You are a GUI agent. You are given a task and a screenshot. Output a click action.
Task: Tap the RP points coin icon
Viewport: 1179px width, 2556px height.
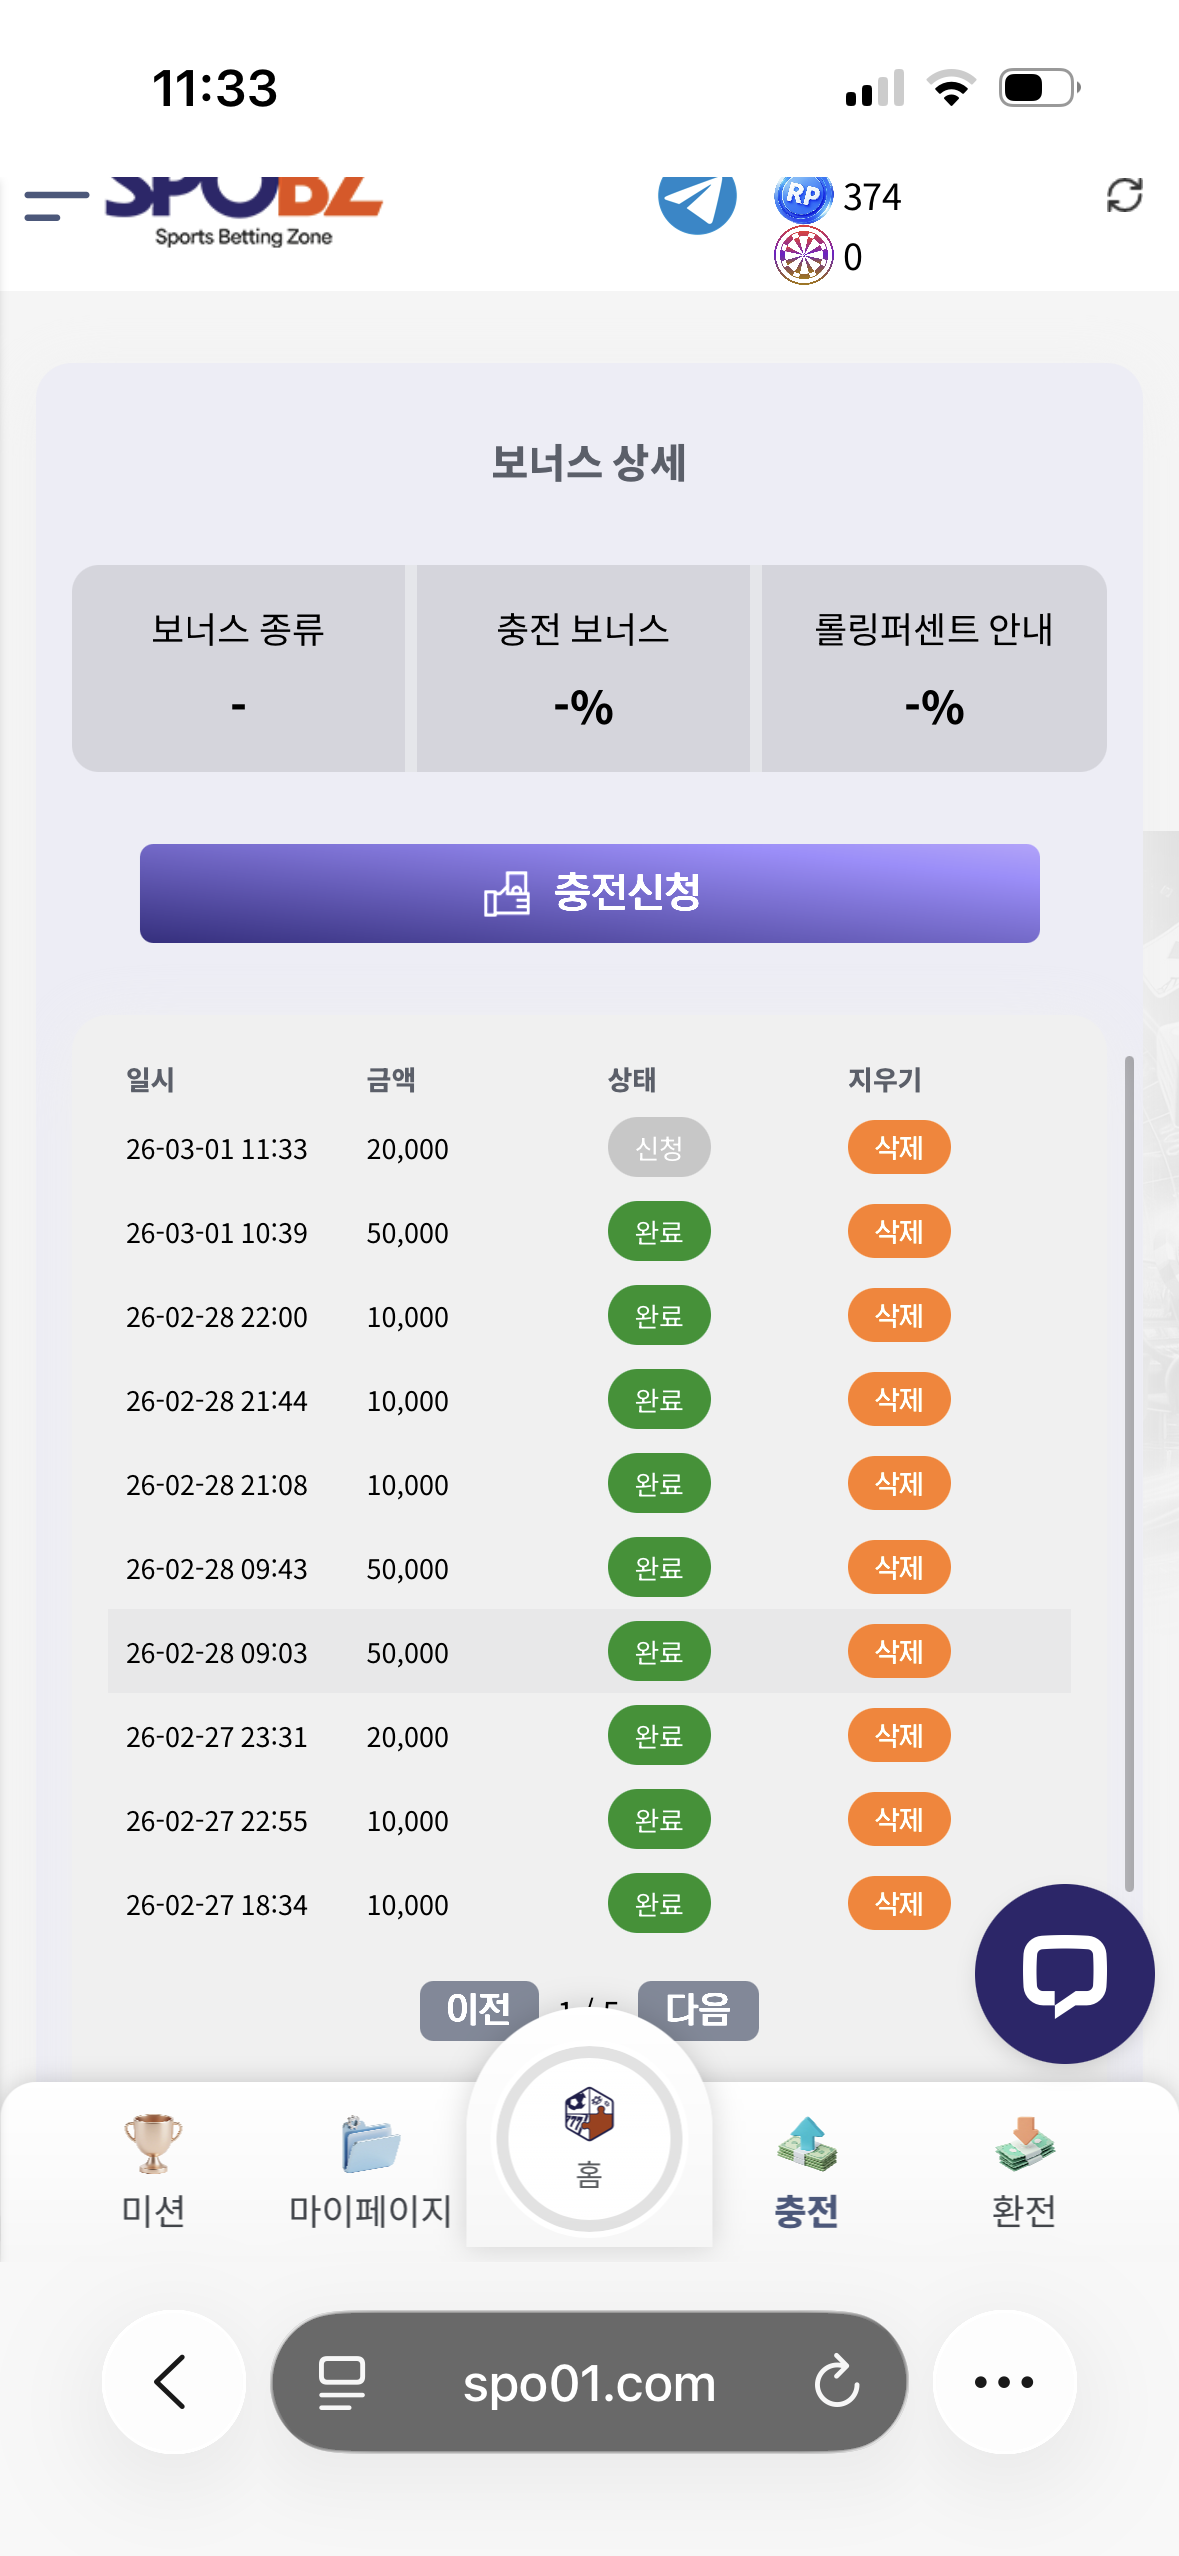pos(803,196)
